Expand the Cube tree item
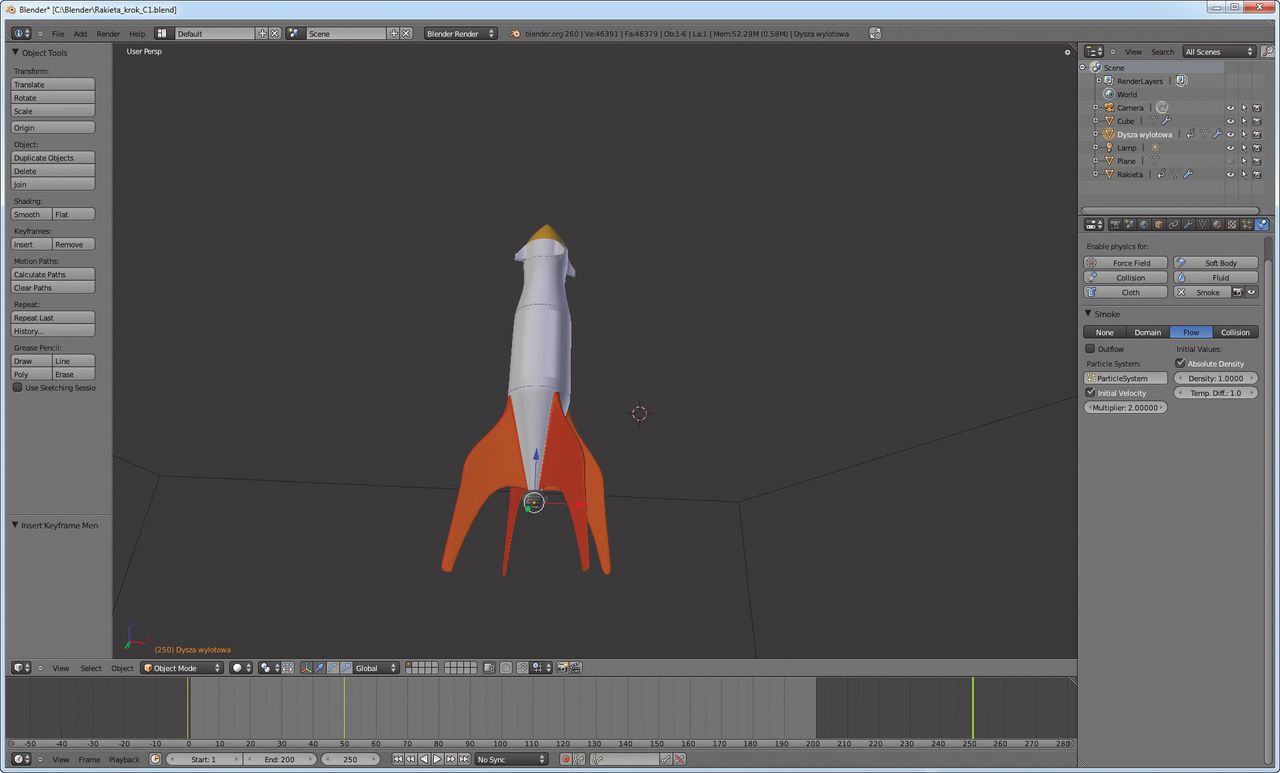1280x773 pixels. [1095, 121]
